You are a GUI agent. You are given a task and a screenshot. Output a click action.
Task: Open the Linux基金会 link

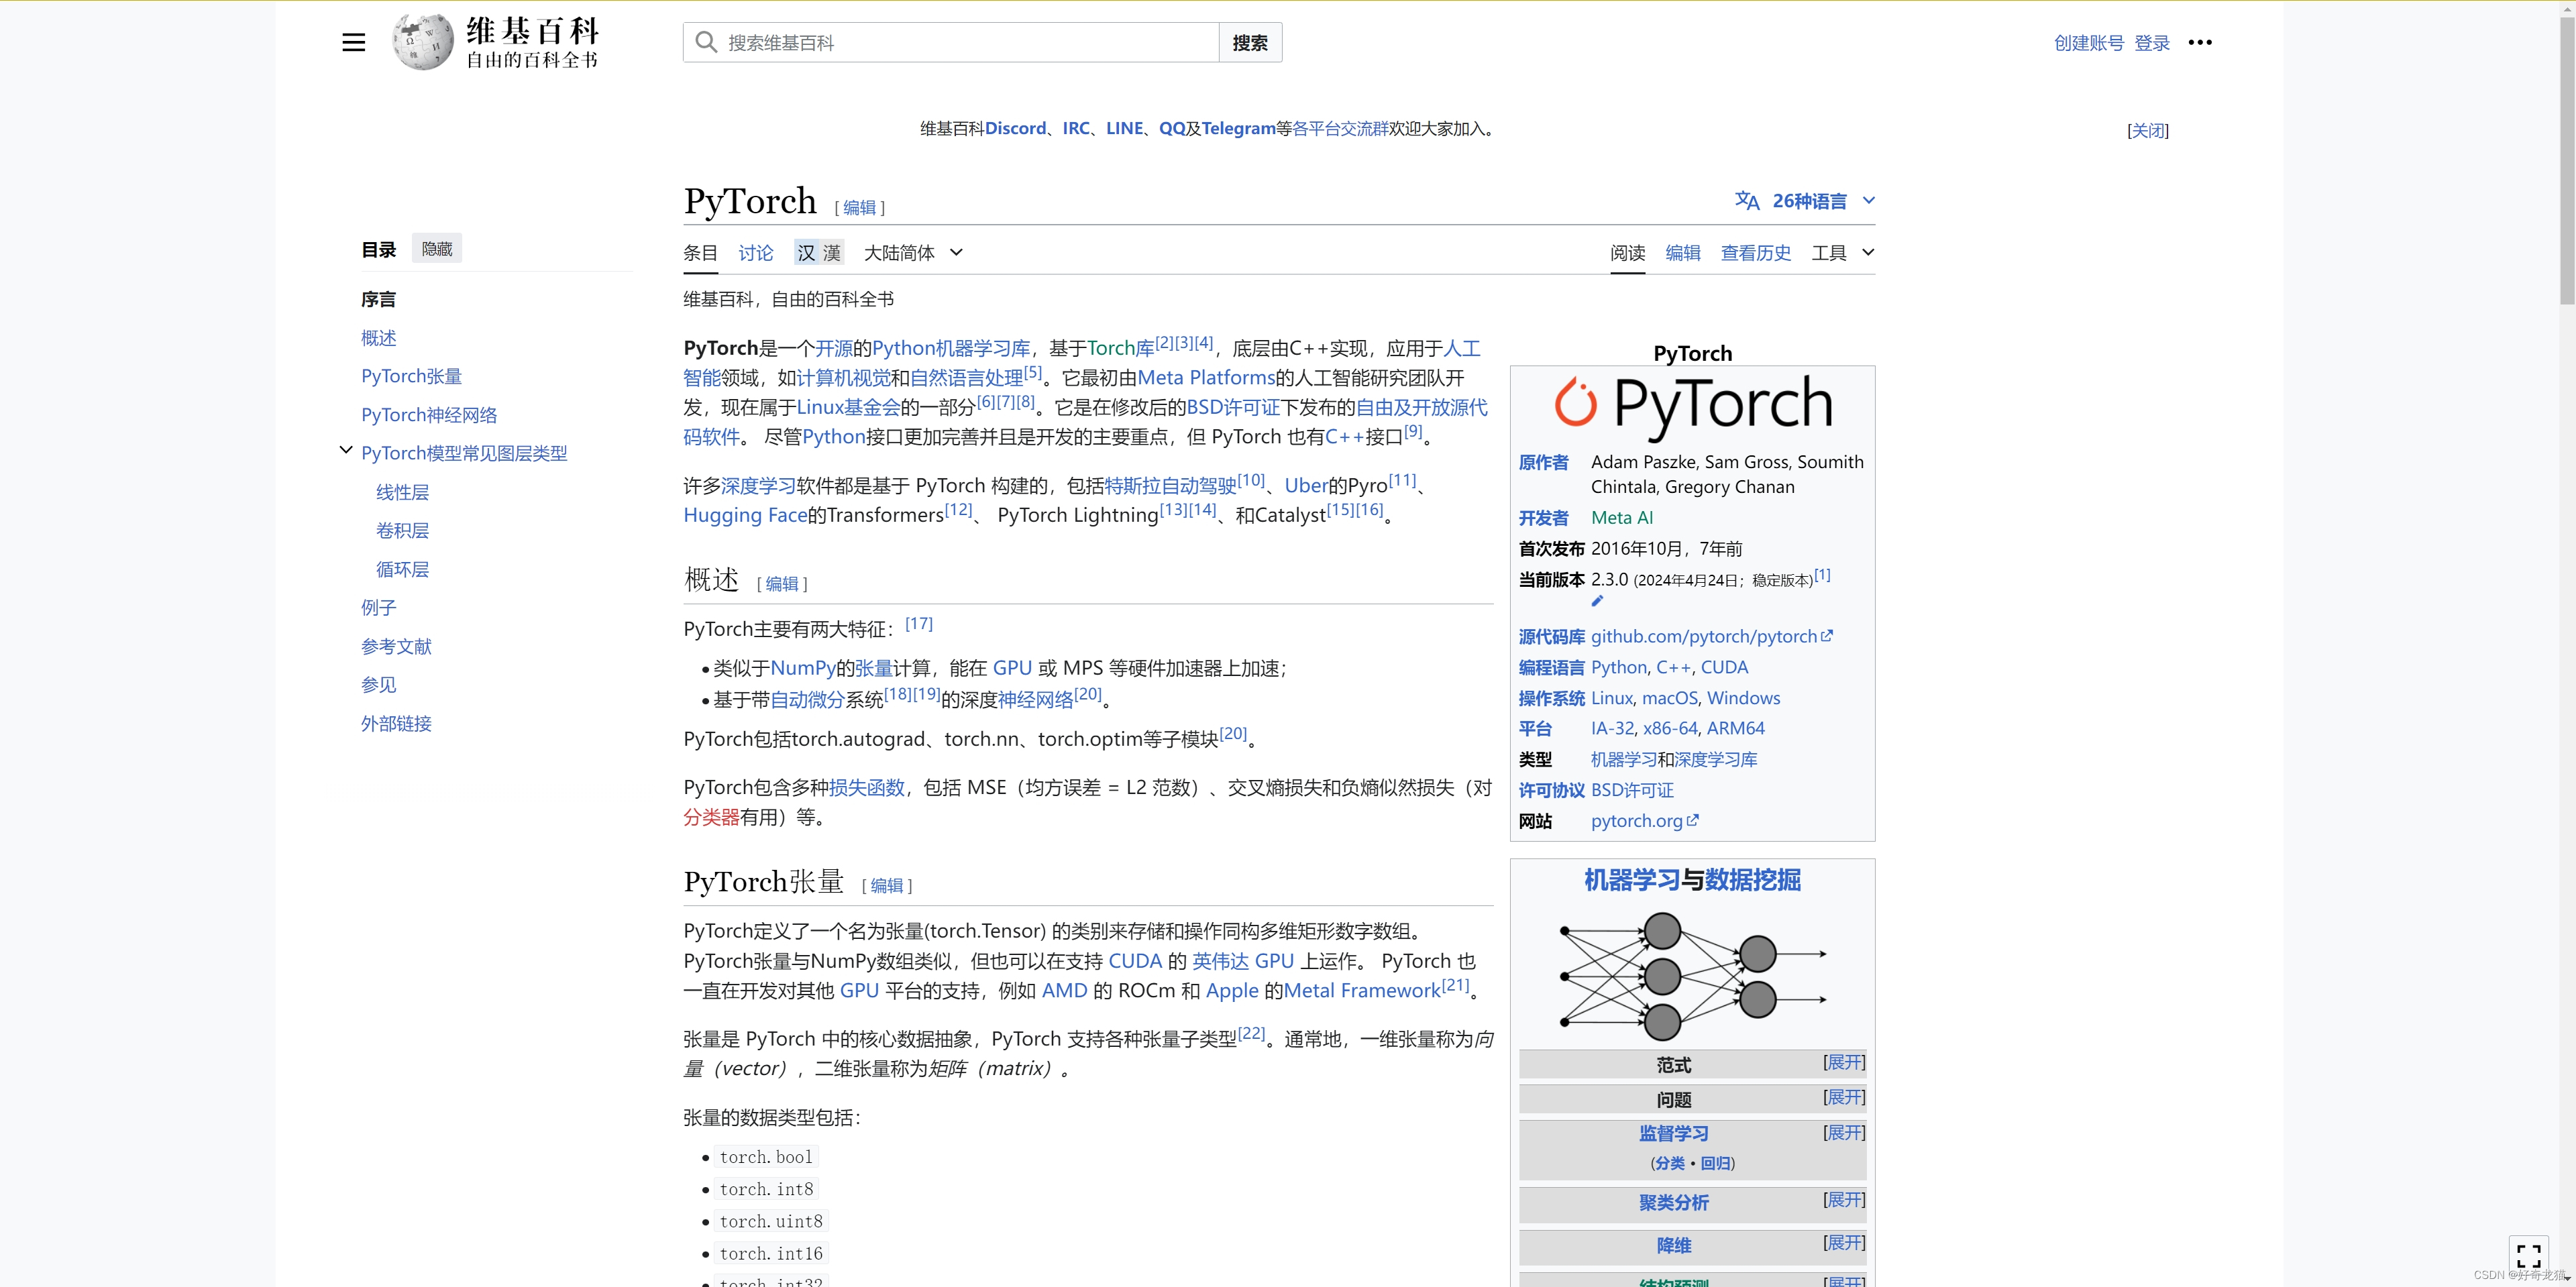point(848,407)
